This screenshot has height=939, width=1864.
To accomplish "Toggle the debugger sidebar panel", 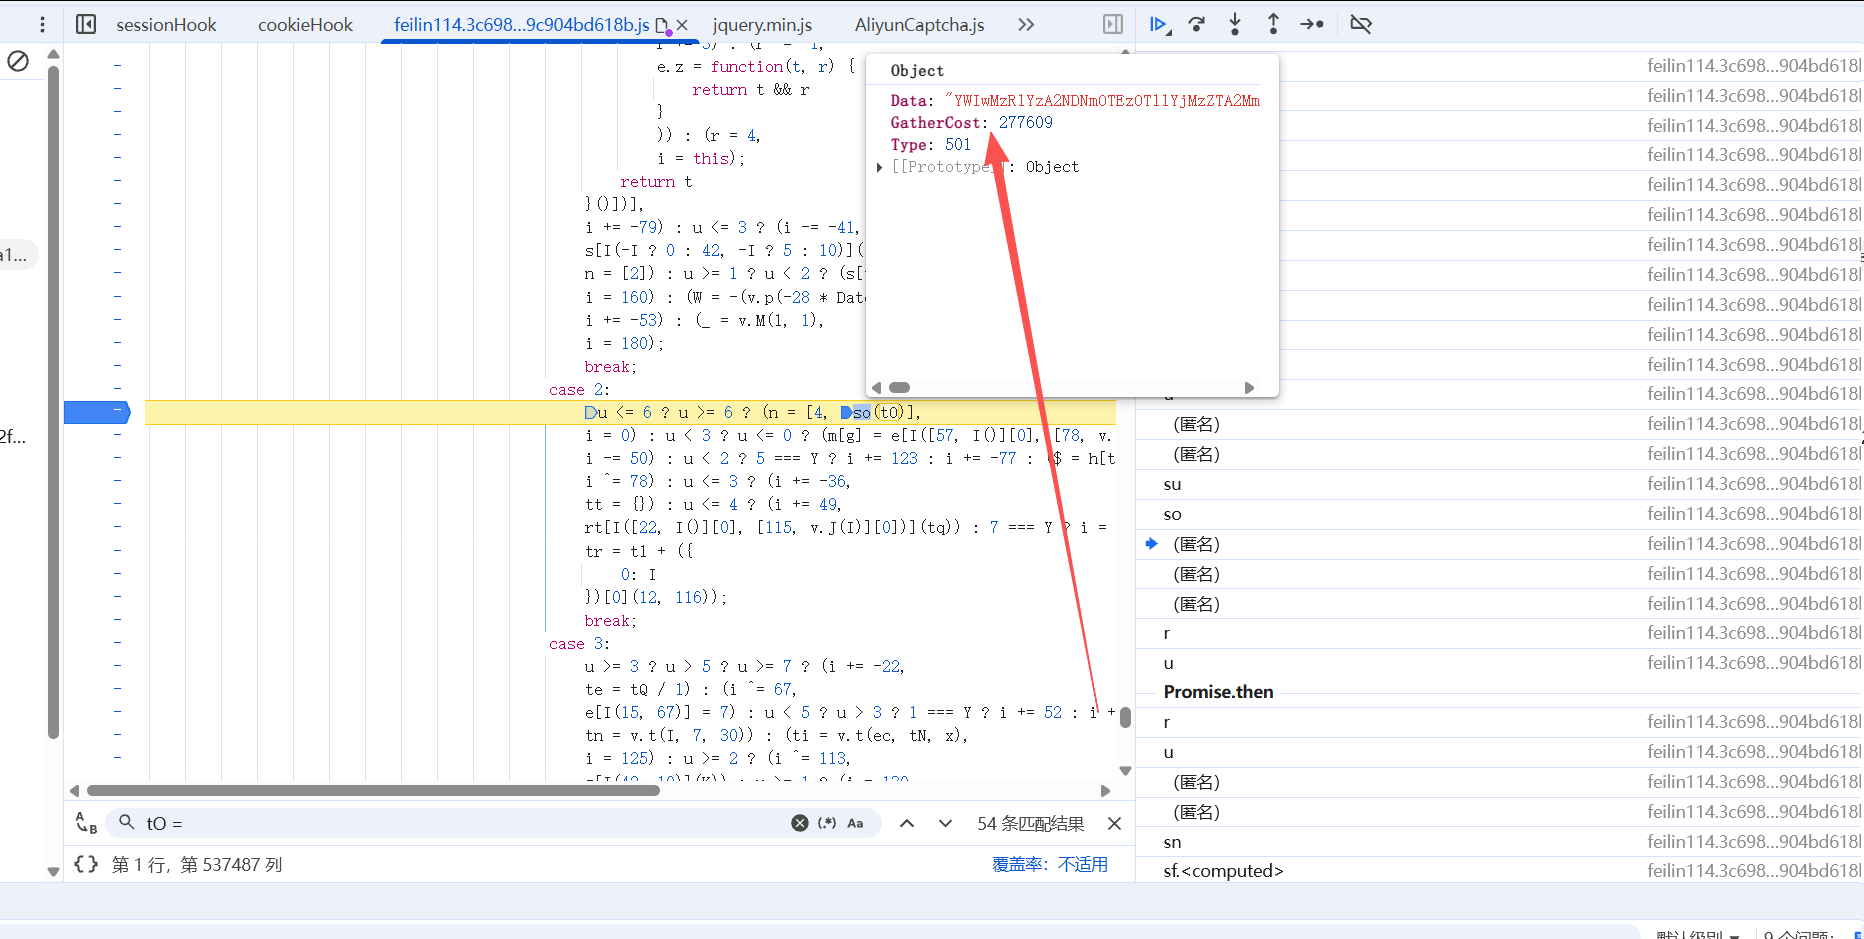I will coord(1113,24).
